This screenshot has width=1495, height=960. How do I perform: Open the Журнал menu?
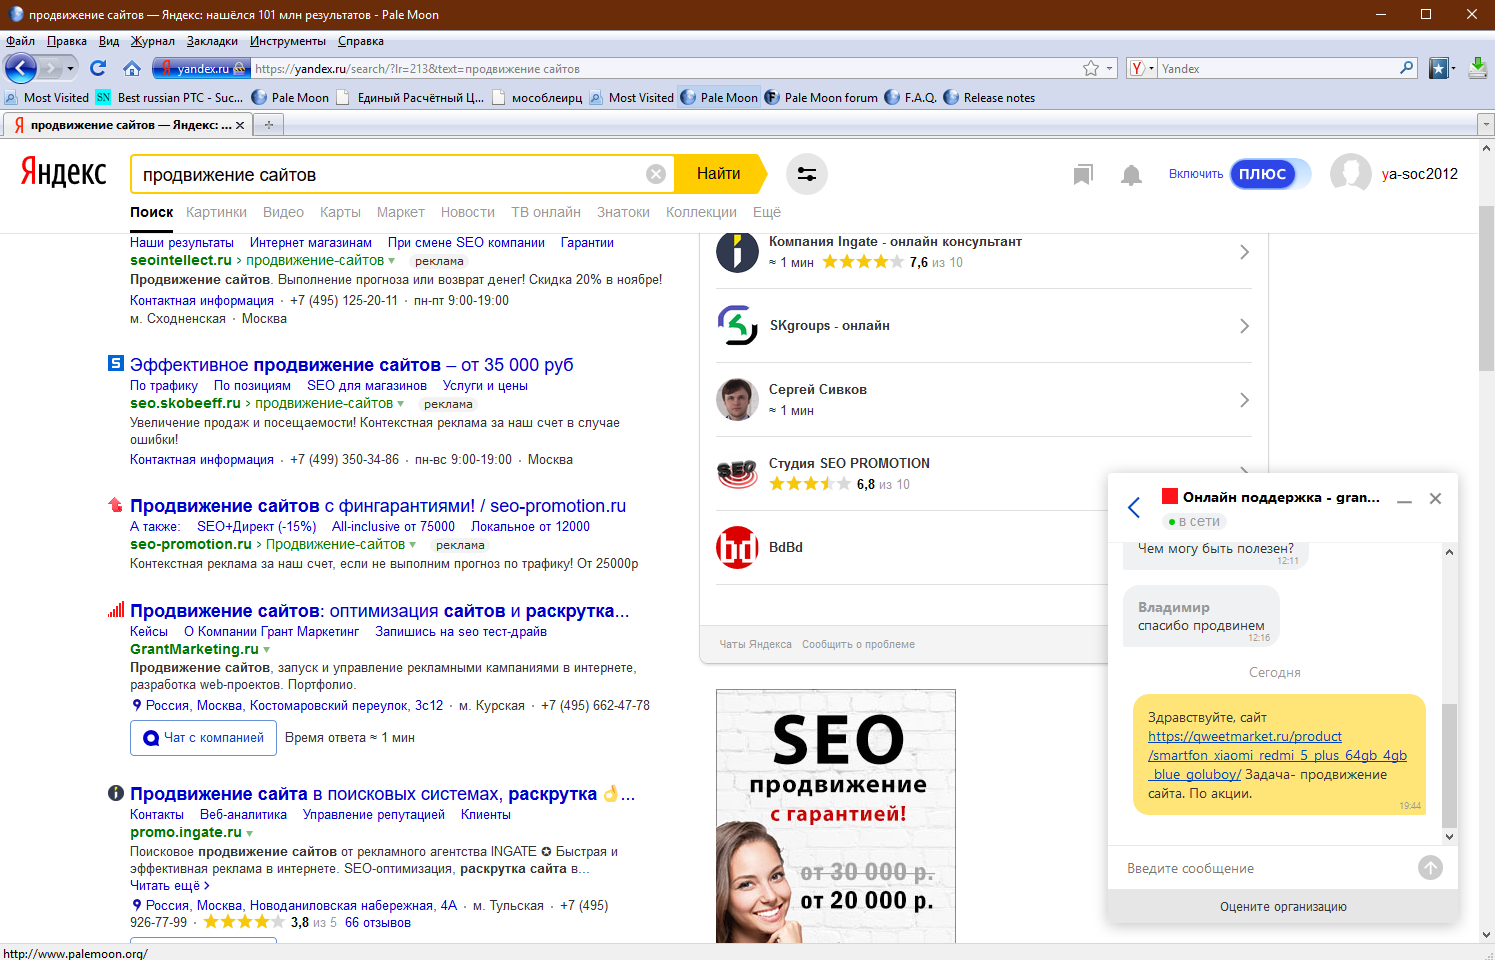(x=153, y=41)
